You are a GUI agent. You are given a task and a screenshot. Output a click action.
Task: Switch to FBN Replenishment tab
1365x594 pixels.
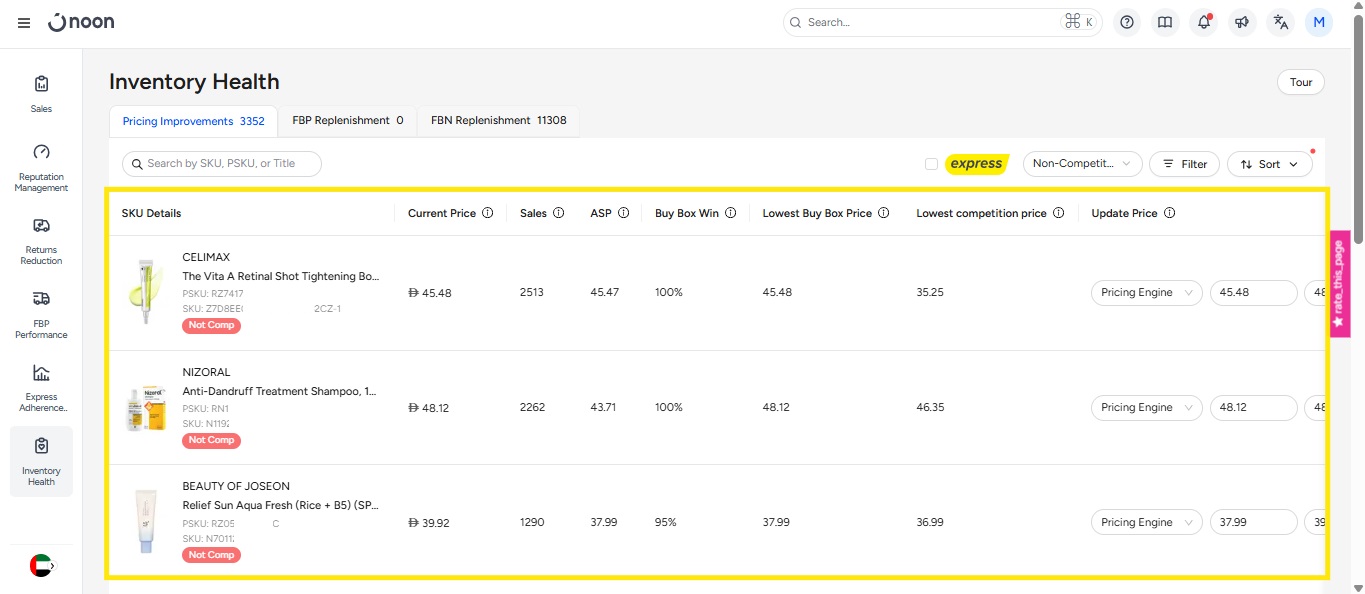(498, 121)
